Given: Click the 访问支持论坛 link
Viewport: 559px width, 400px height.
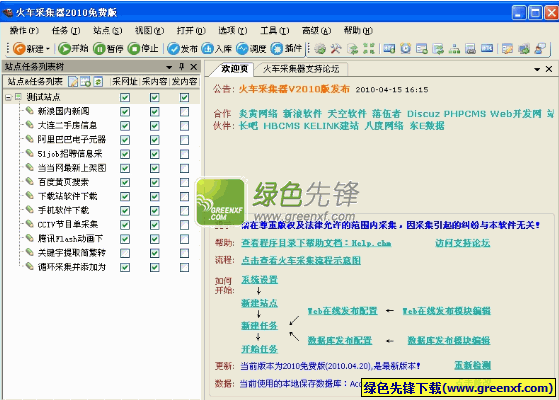Looking at the screenshot, I should (462, 243).
